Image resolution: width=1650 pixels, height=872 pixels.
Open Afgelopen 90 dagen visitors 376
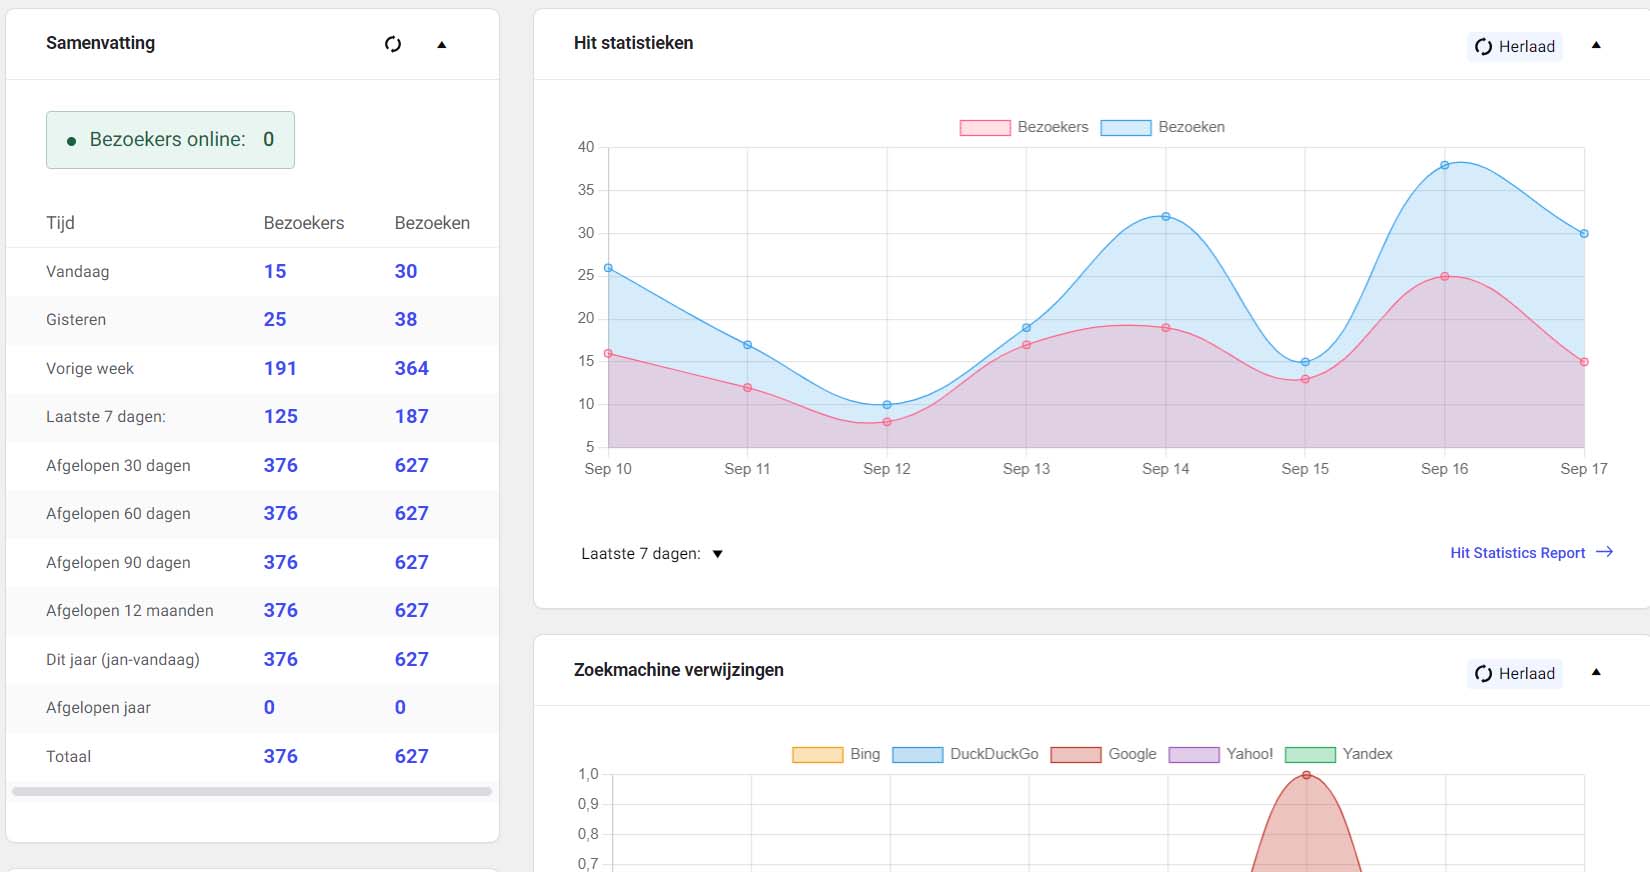280,562
